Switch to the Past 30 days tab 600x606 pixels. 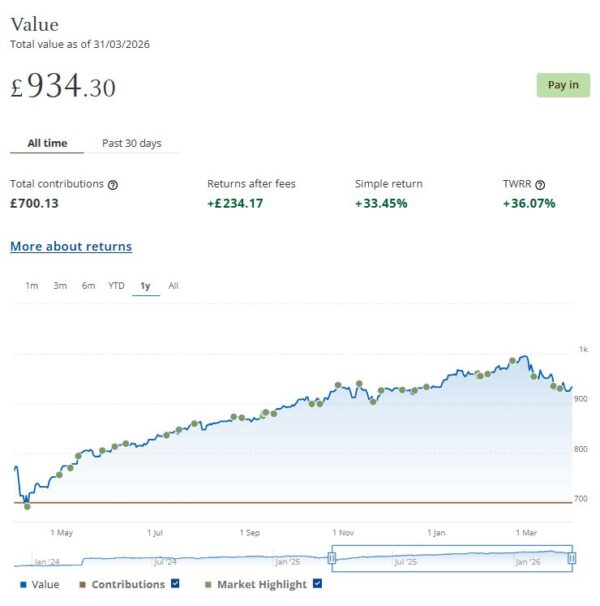coord(131,143)
